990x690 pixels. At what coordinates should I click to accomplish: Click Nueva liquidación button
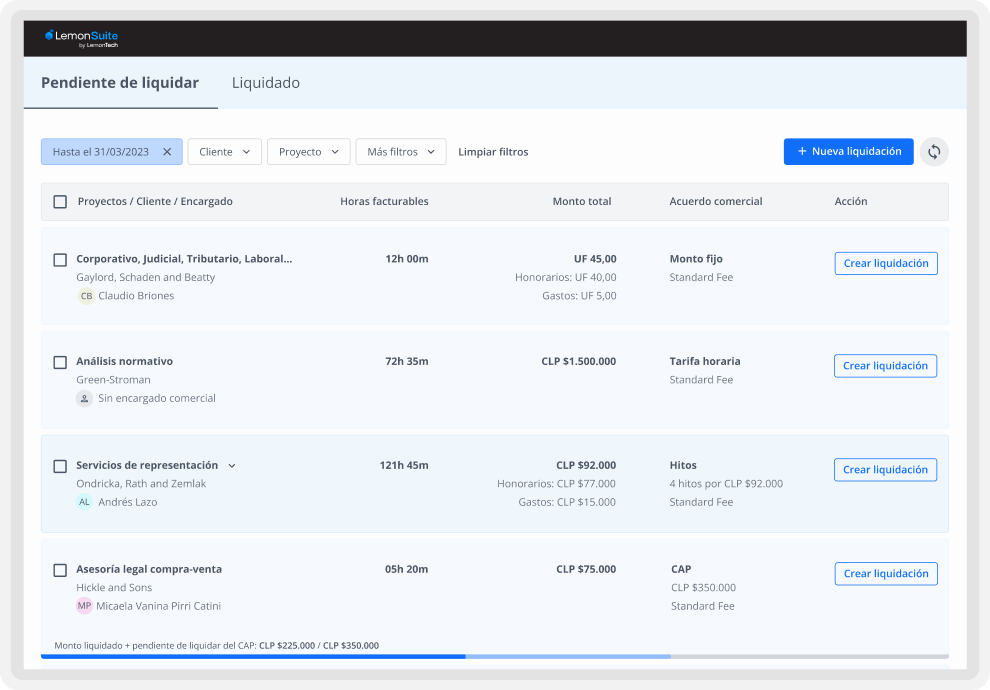849,152
